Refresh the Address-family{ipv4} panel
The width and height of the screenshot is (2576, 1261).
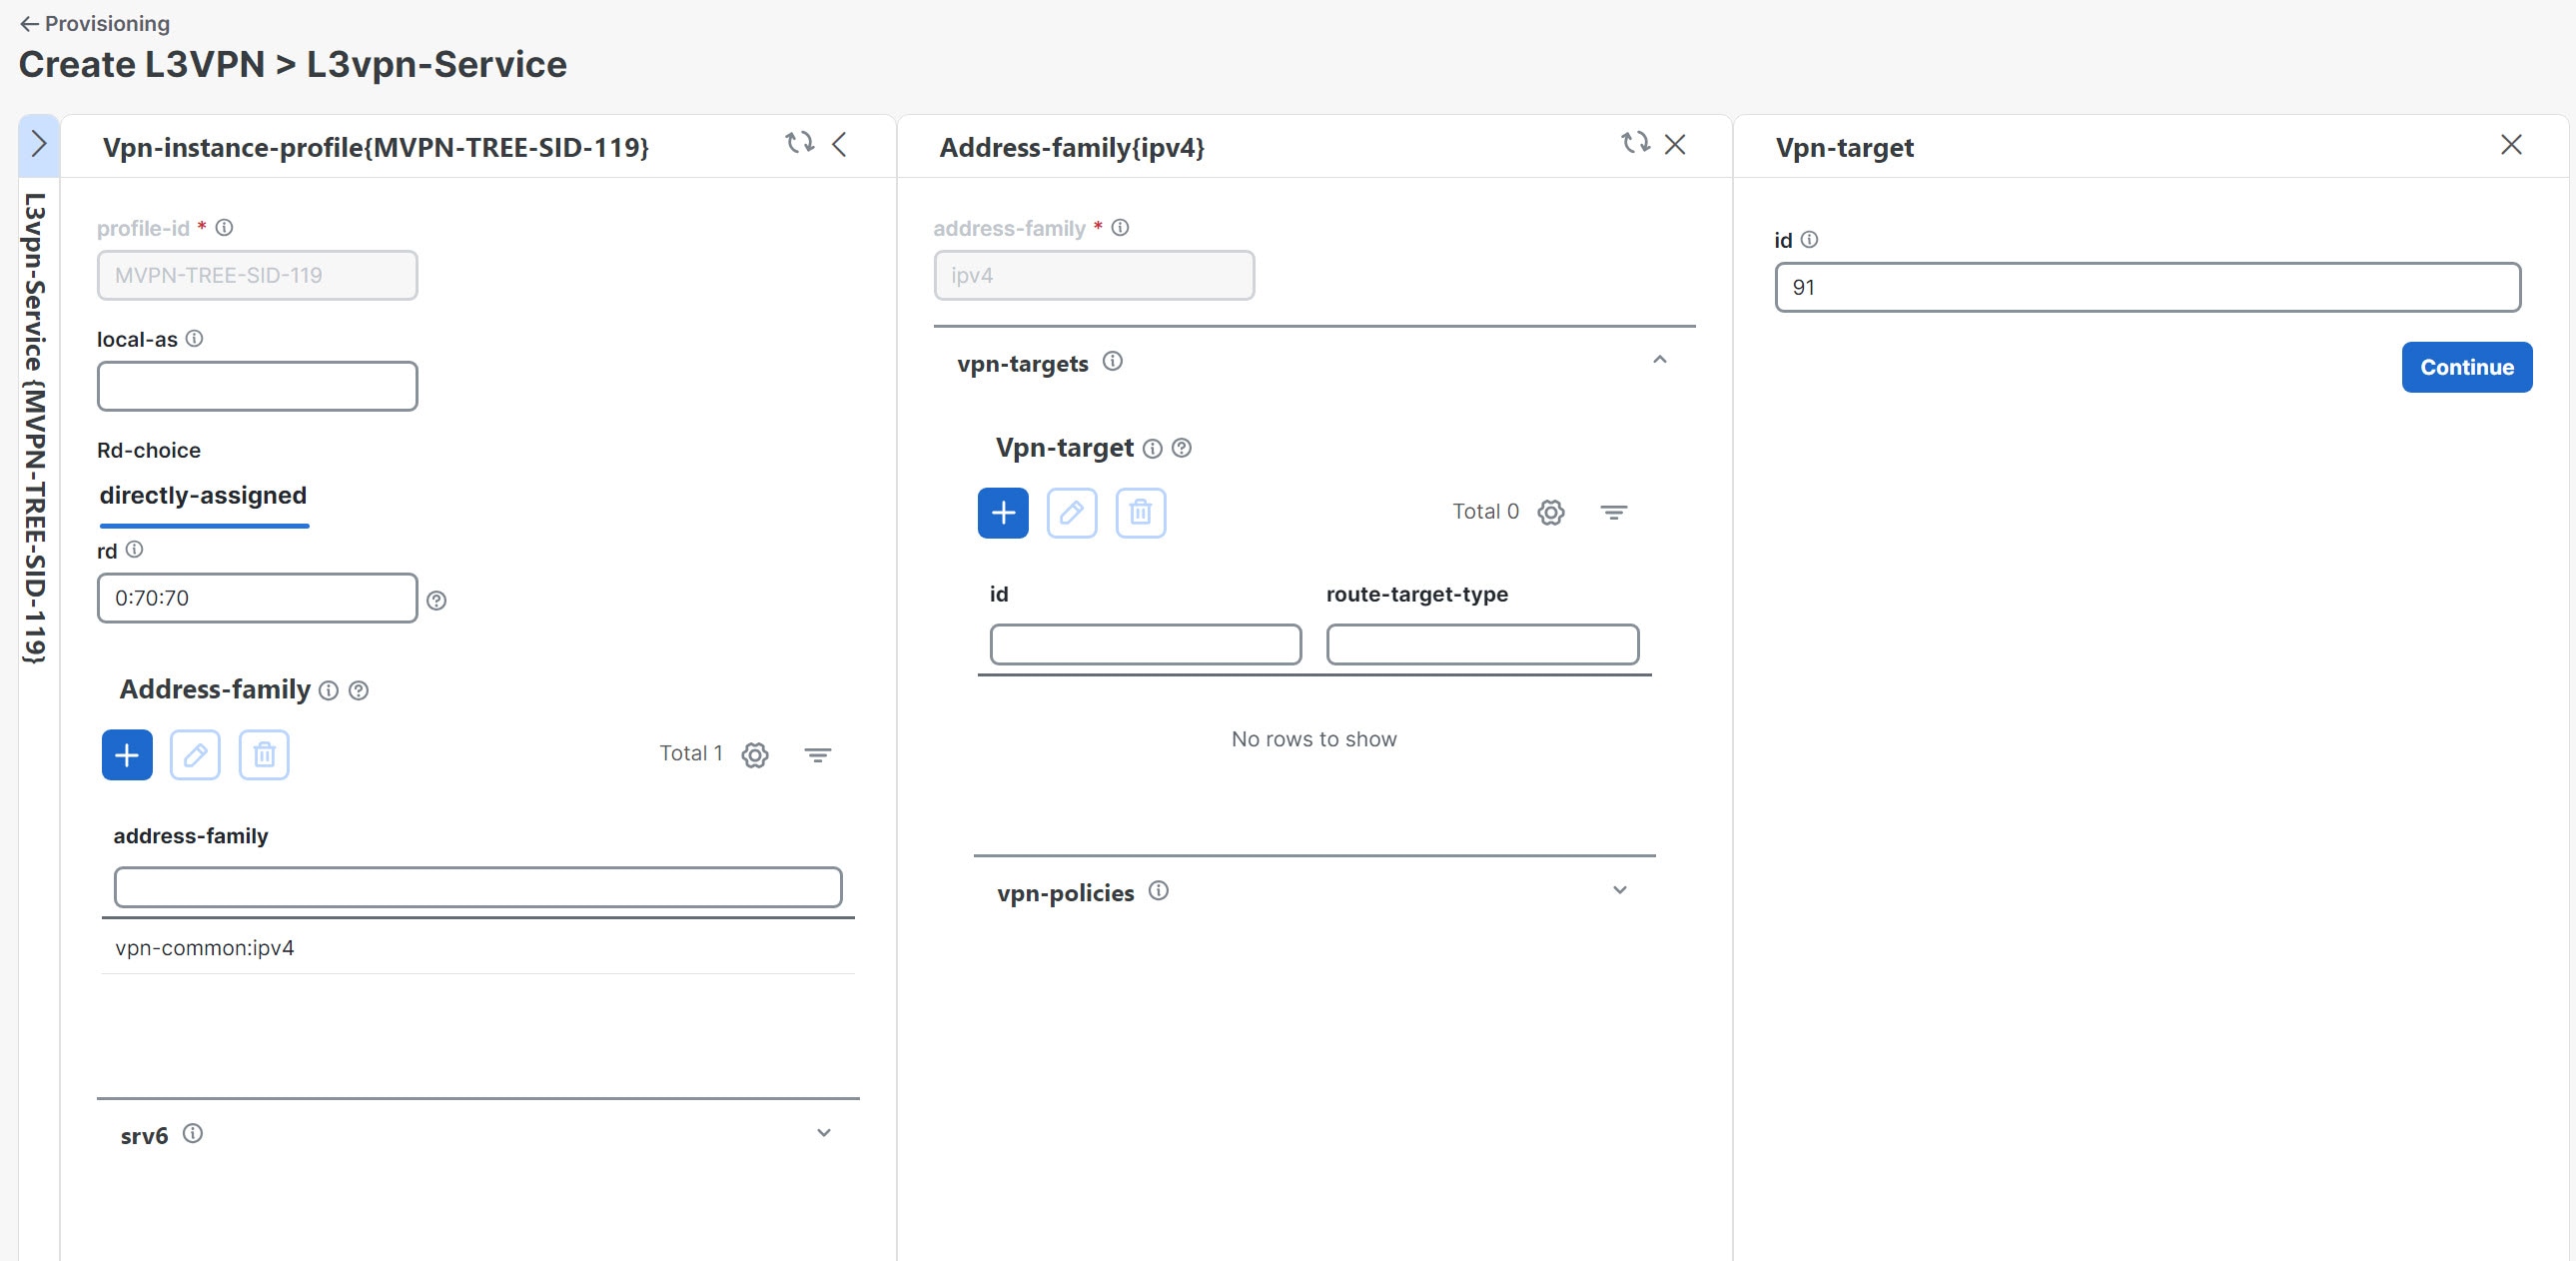(1636, 143)
